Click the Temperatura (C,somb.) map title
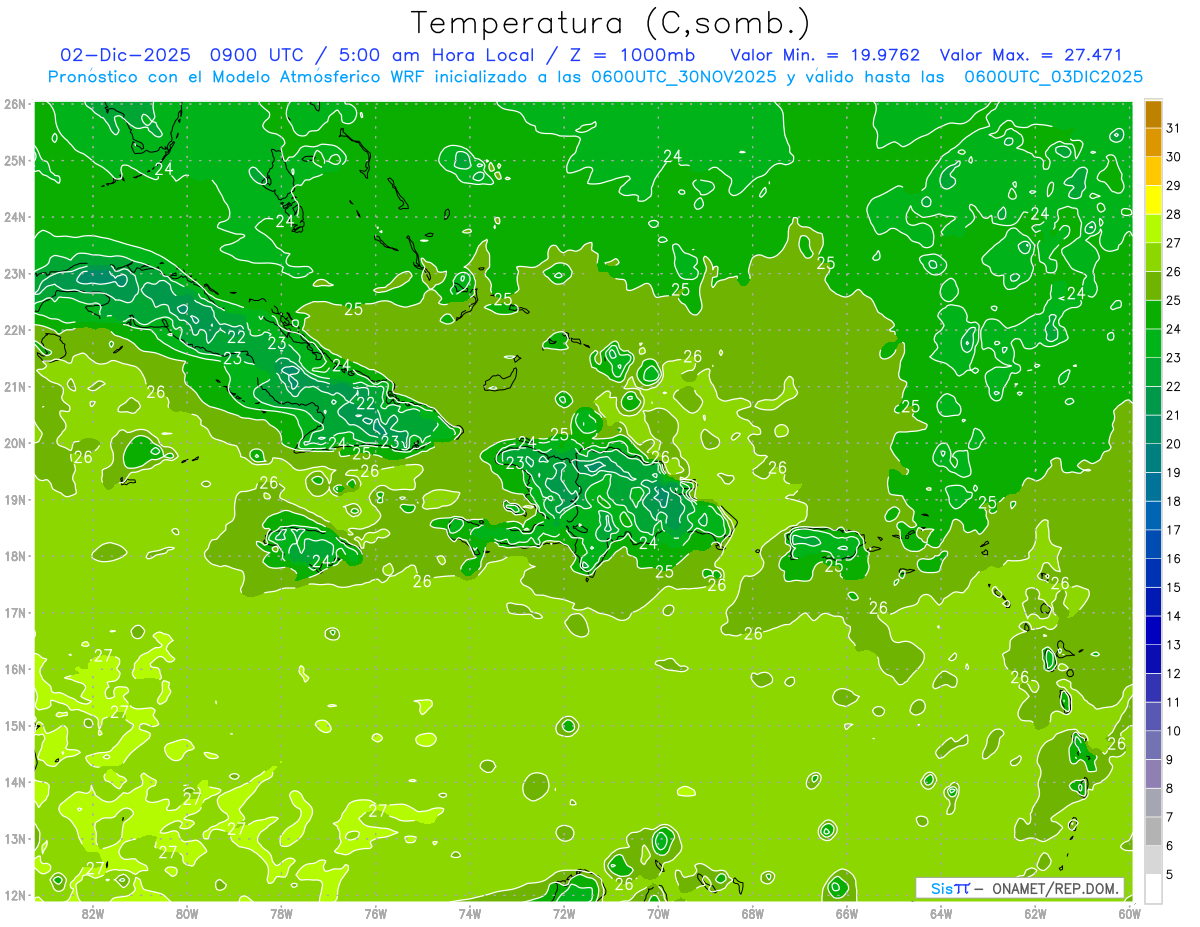This screenshot has height=927, width=1200. coord(611,23)
